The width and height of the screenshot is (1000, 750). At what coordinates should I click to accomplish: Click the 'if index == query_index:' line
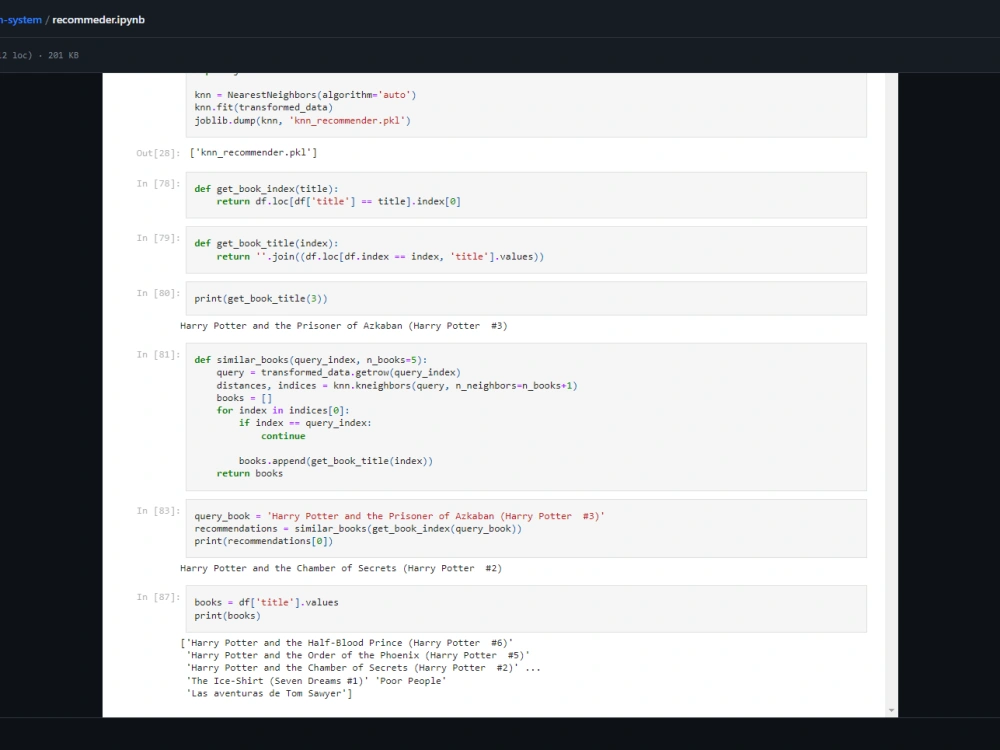(x=305, y=423)
